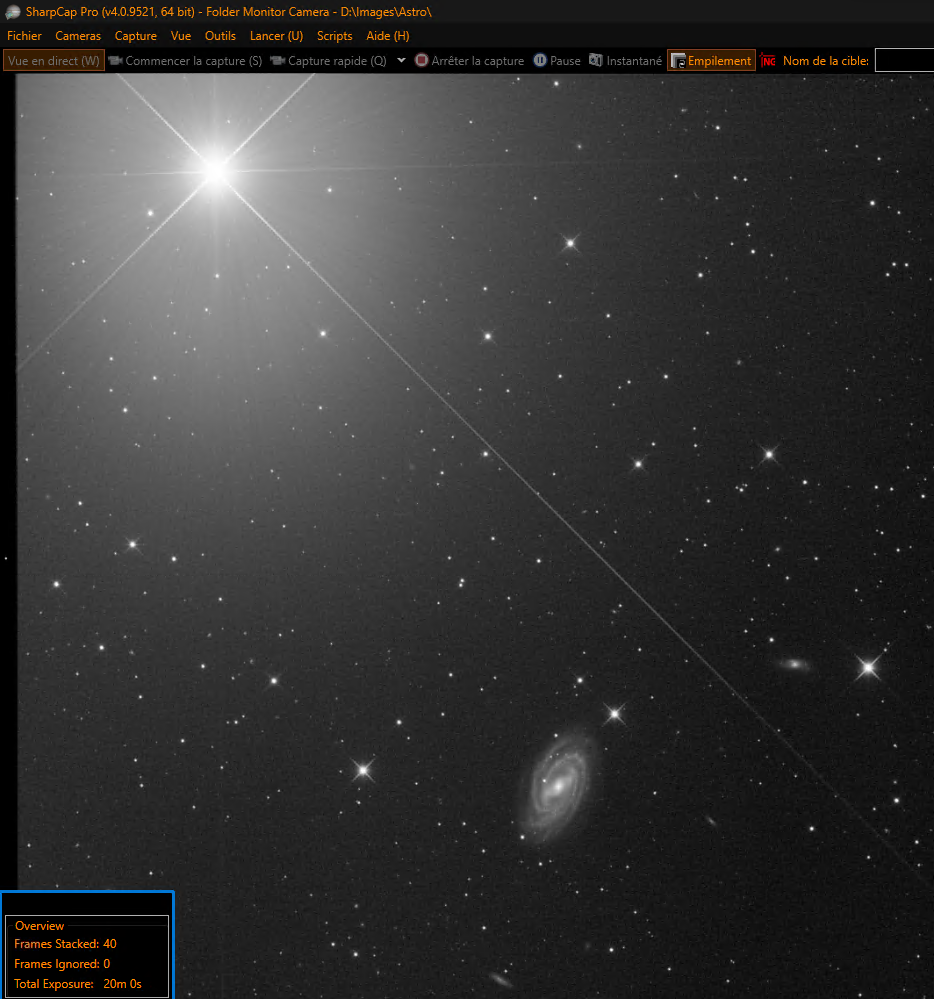Click the SharpCap app icon in title bar
Image resolution: width=934 pixels, height=999 pixels.
point(12,12)
